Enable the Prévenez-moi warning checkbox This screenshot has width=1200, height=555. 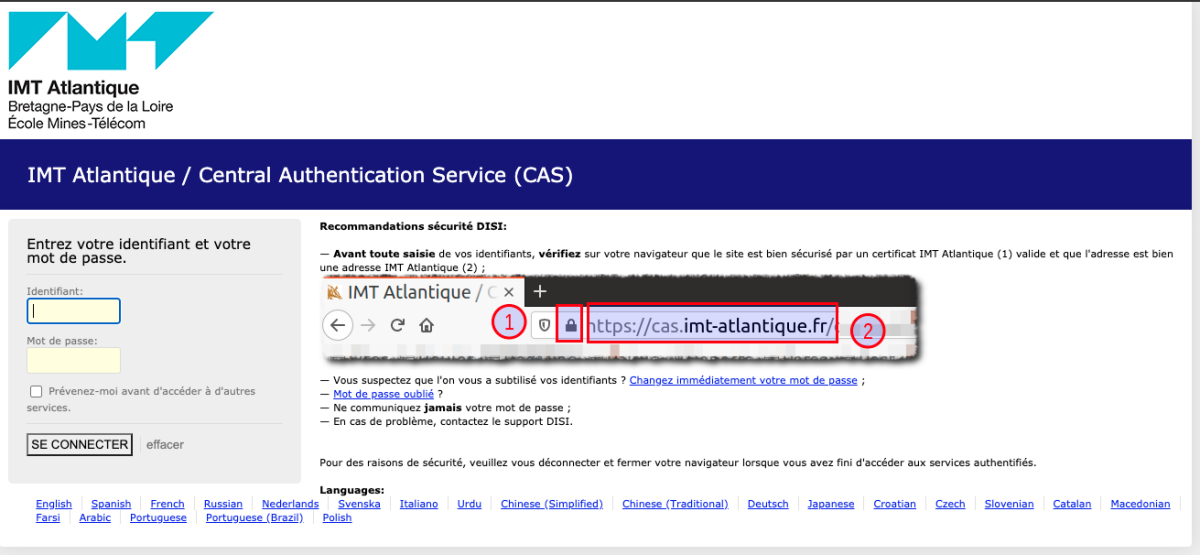point(36,392)
